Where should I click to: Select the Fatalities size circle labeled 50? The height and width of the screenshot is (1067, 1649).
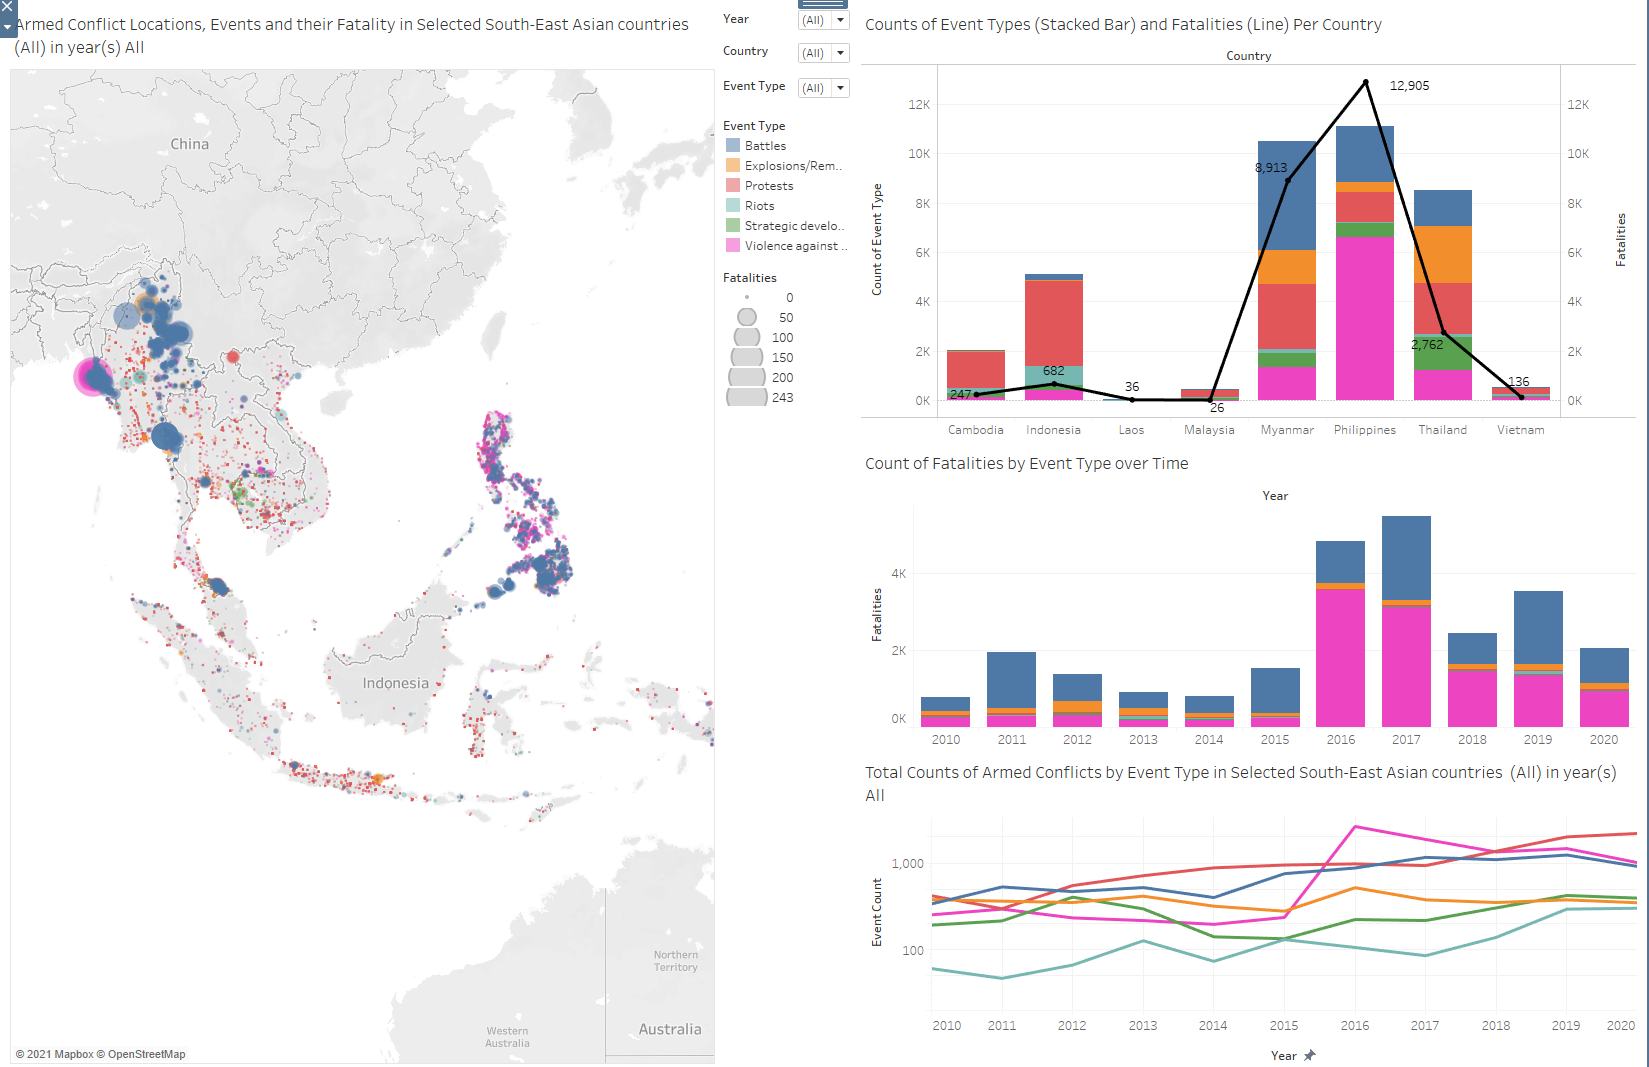tap(747, 317)
